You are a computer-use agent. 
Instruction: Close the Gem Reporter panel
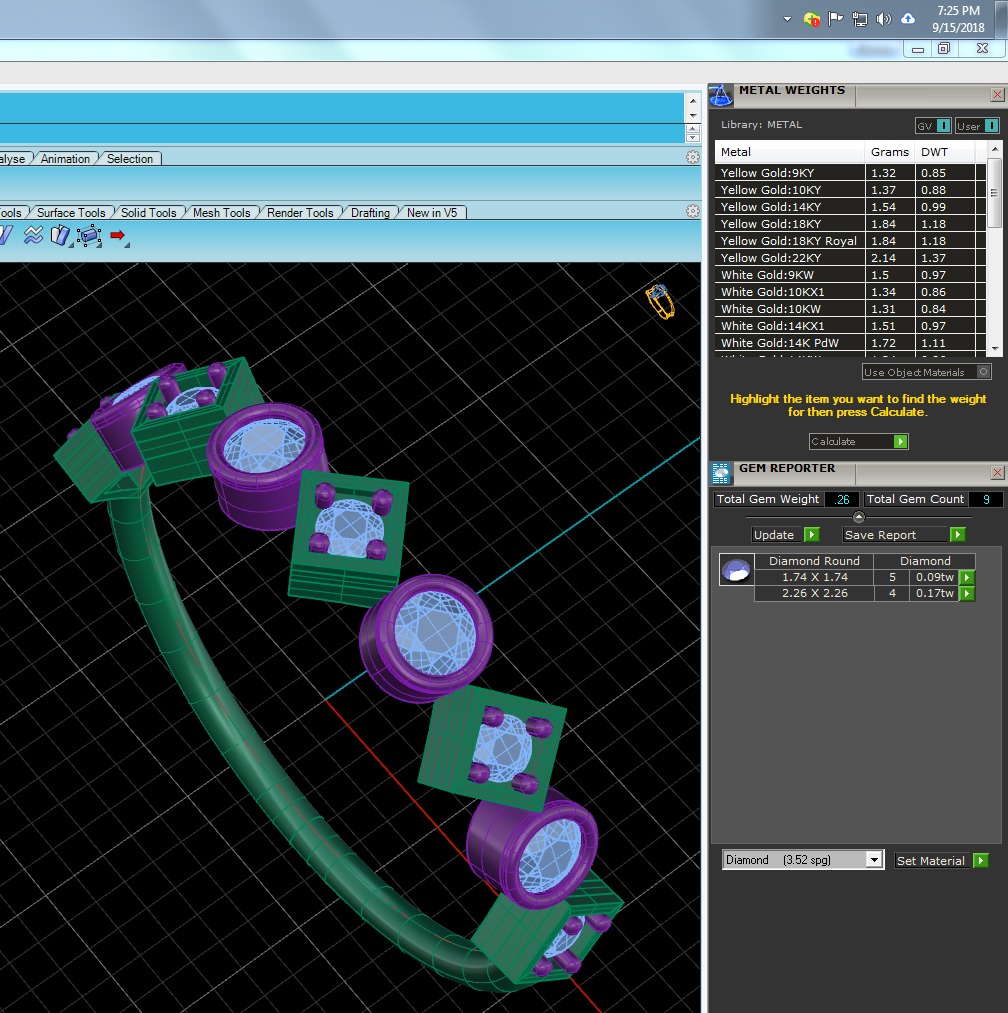pos(997,473)
